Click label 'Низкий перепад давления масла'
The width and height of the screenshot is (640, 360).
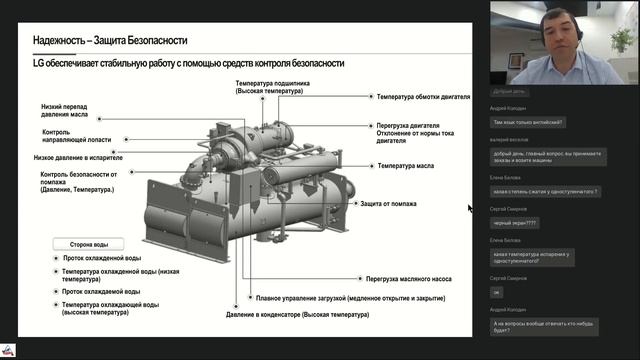(x=64, y=111)
